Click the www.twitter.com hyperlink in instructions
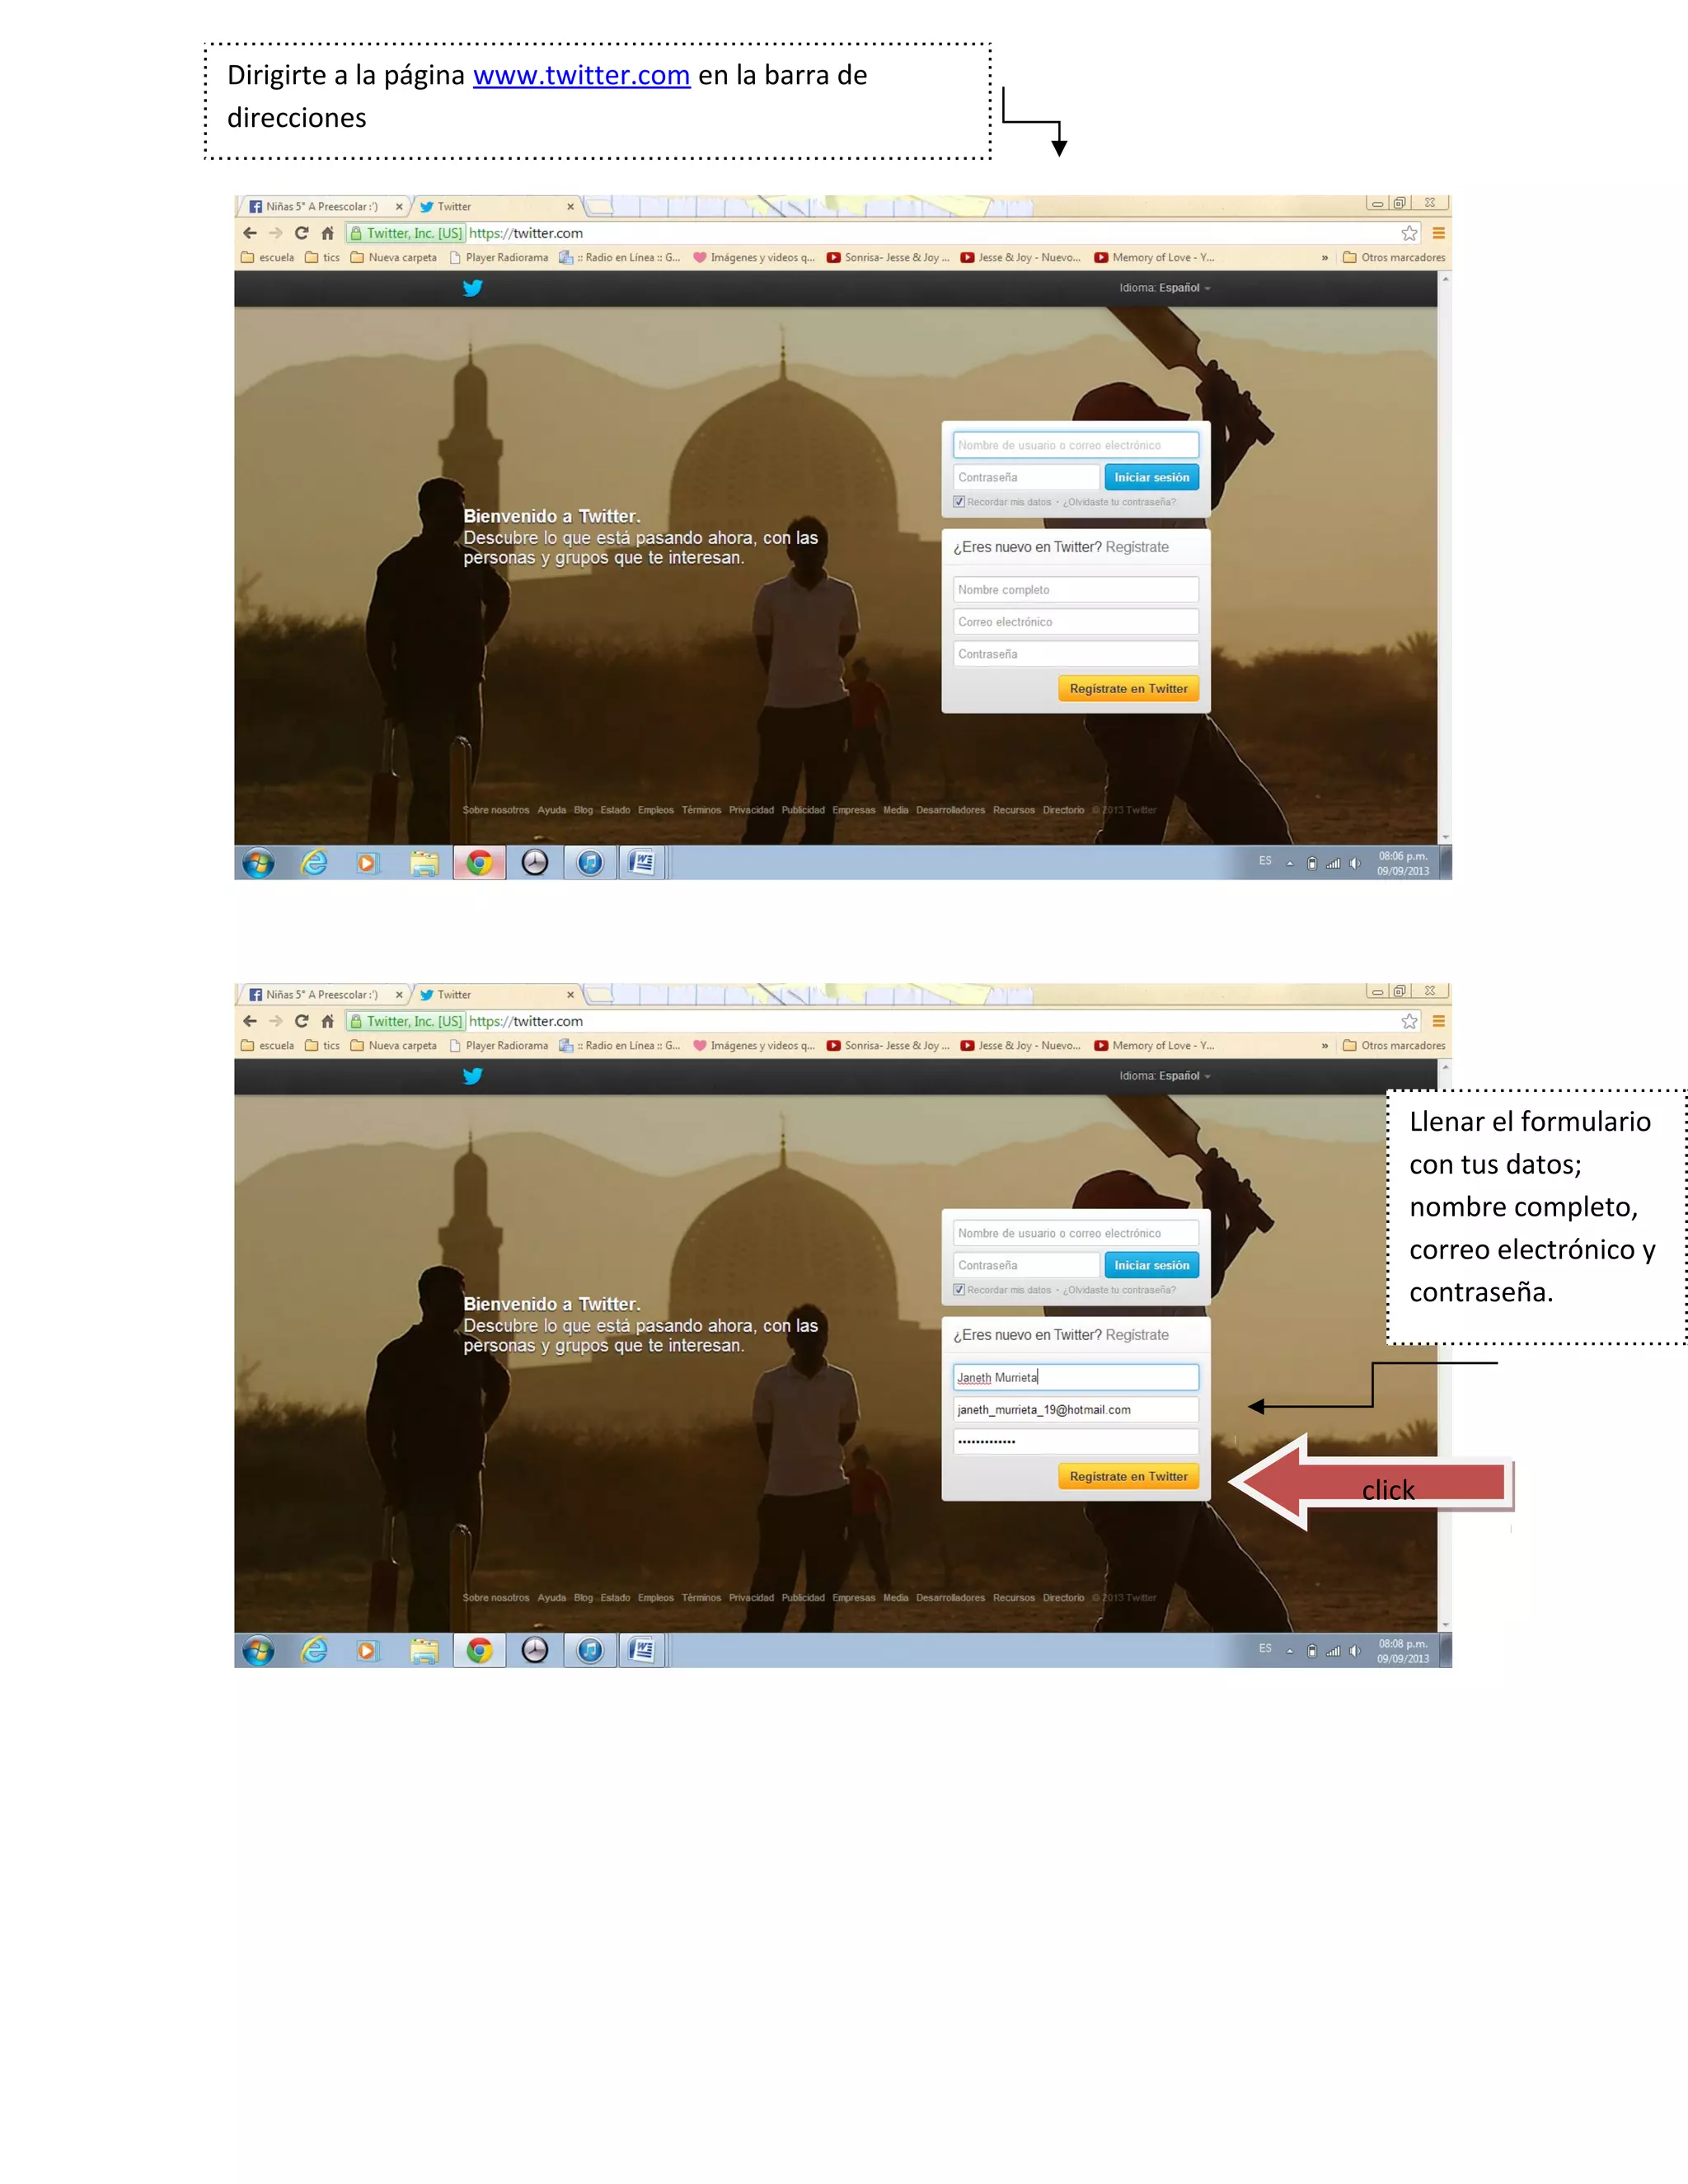This screenshot has height=2184, width=1688. (581, 75)
